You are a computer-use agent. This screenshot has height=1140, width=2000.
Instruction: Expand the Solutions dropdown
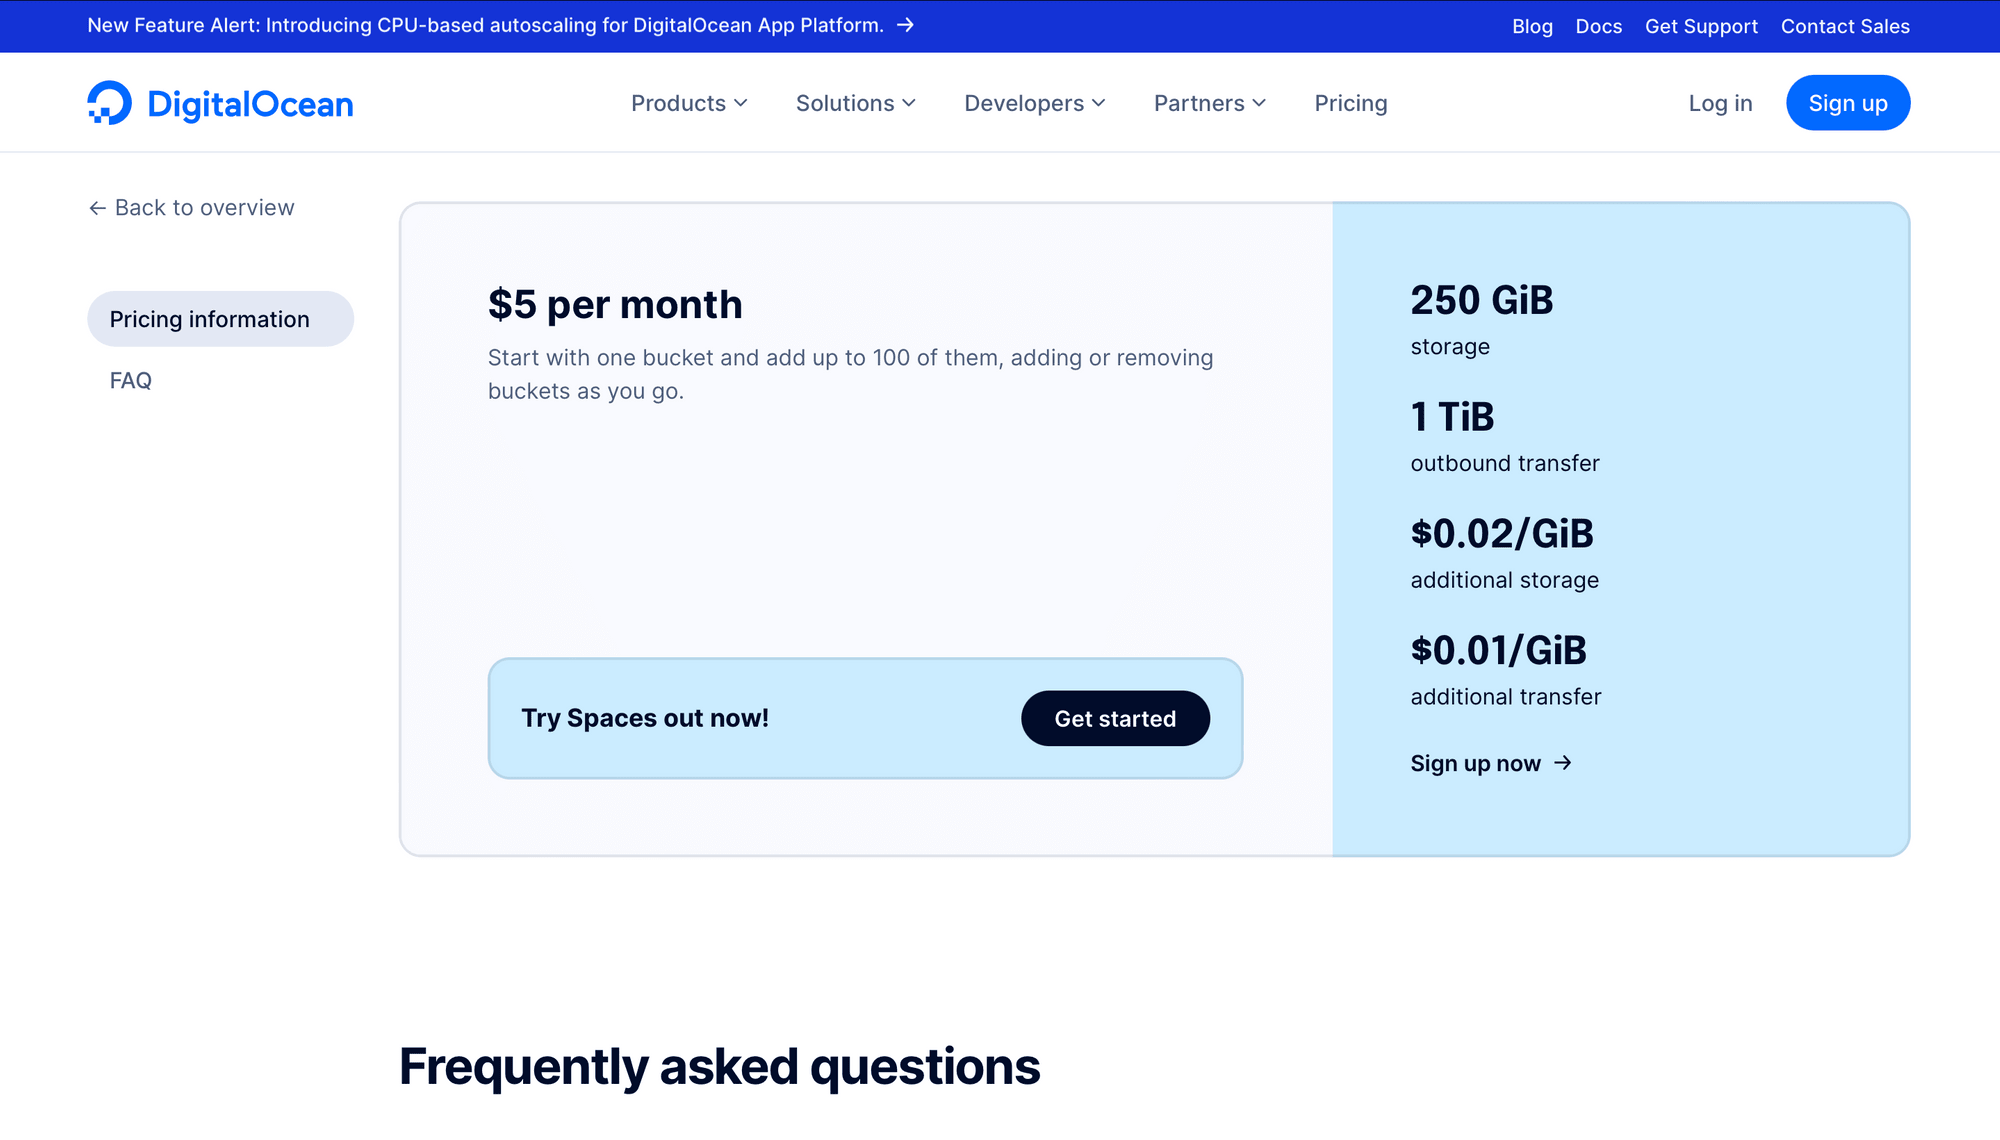coord(855,103)
